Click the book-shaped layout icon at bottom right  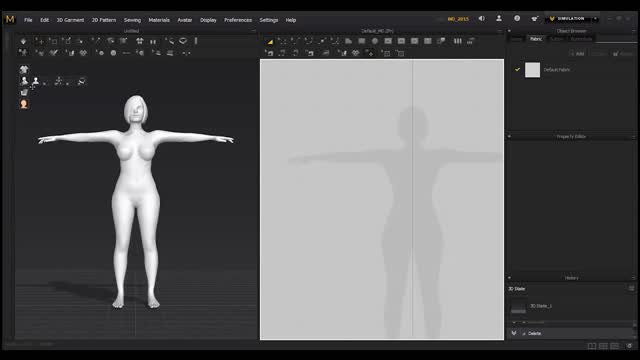coord(591,346)
